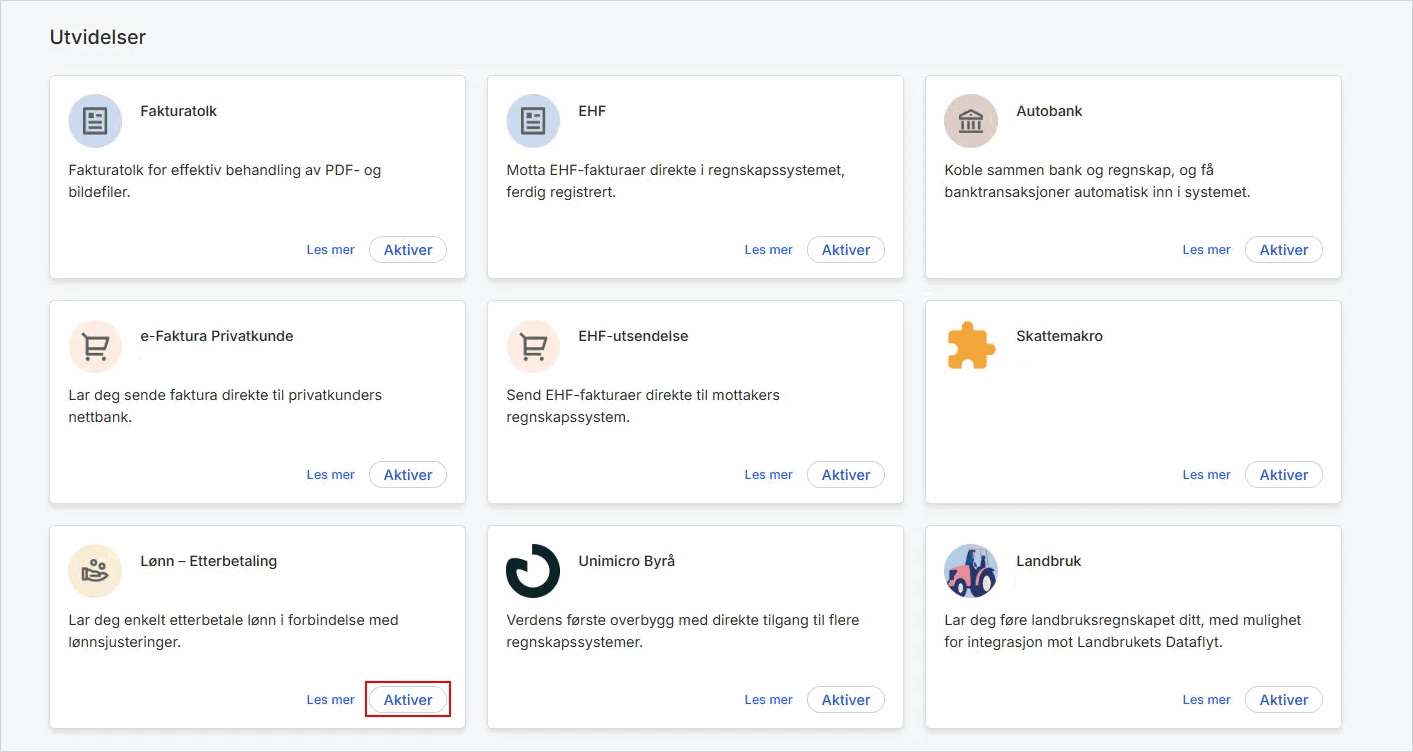Open Les mer for e-Faktura Privatkunde
This screenshot has height=752, width=1413.
tap(331, 475)
